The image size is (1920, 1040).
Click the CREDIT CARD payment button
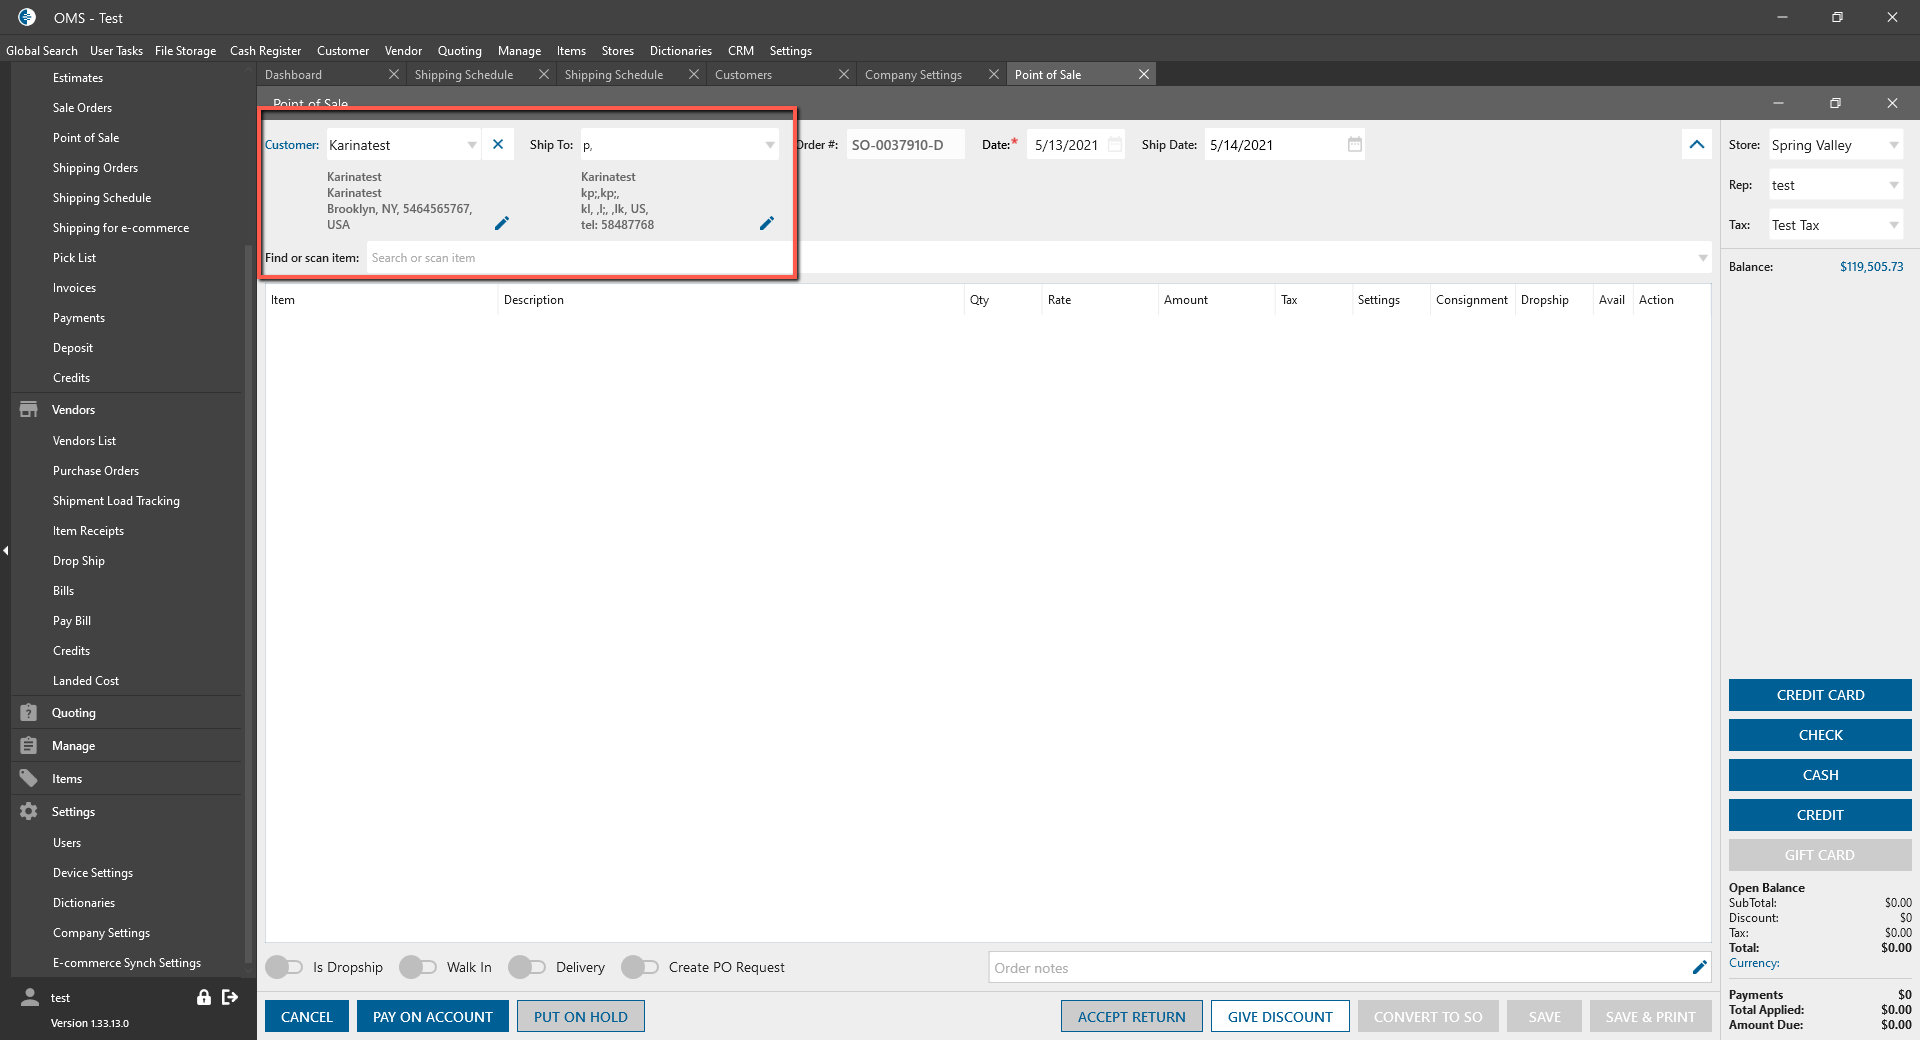[x=1820, y=695]
